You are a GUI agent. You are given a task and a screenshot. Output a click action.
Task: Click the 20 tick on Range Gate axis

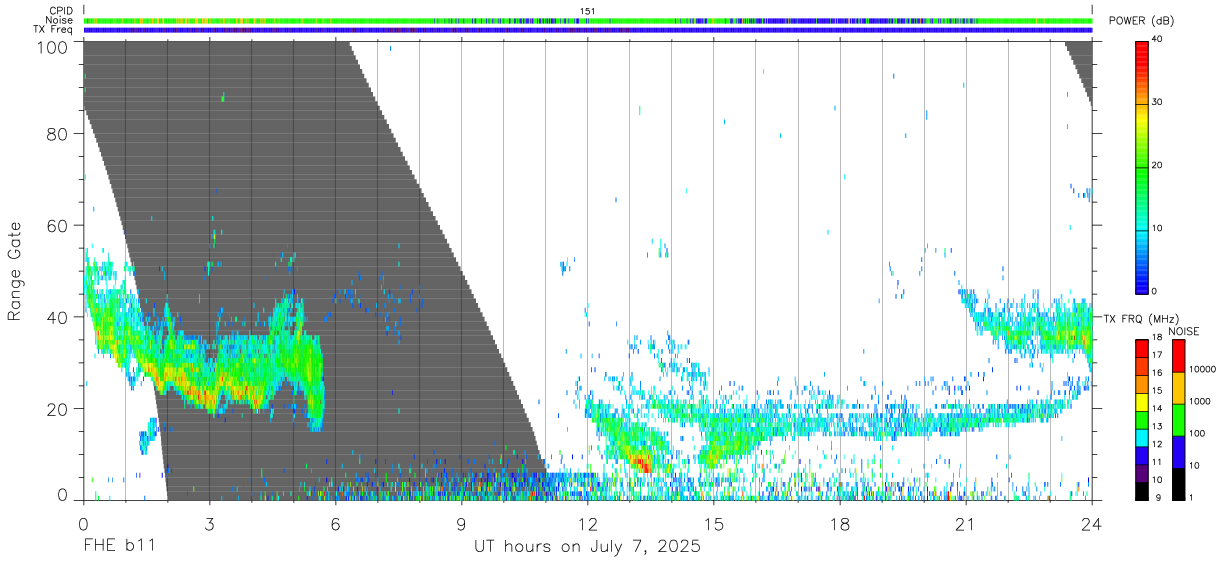click(56, 409)
